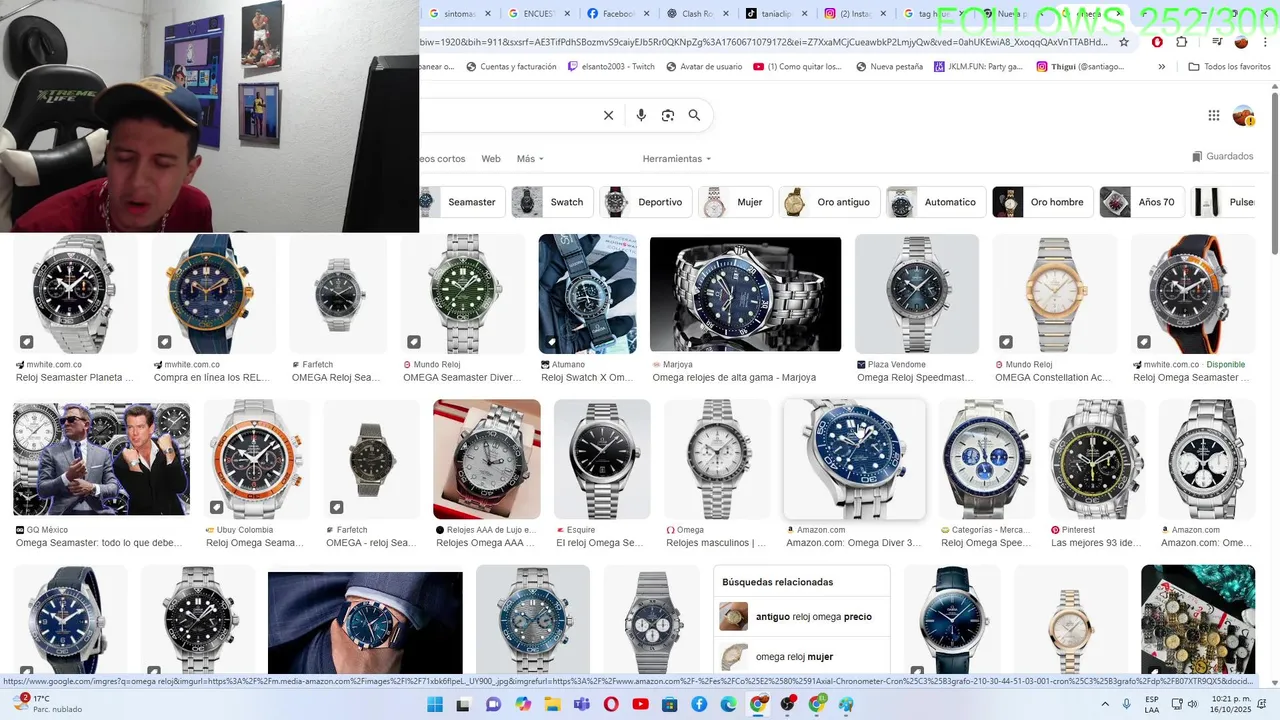Switch to the Web search tab

(x=491, y=159)
